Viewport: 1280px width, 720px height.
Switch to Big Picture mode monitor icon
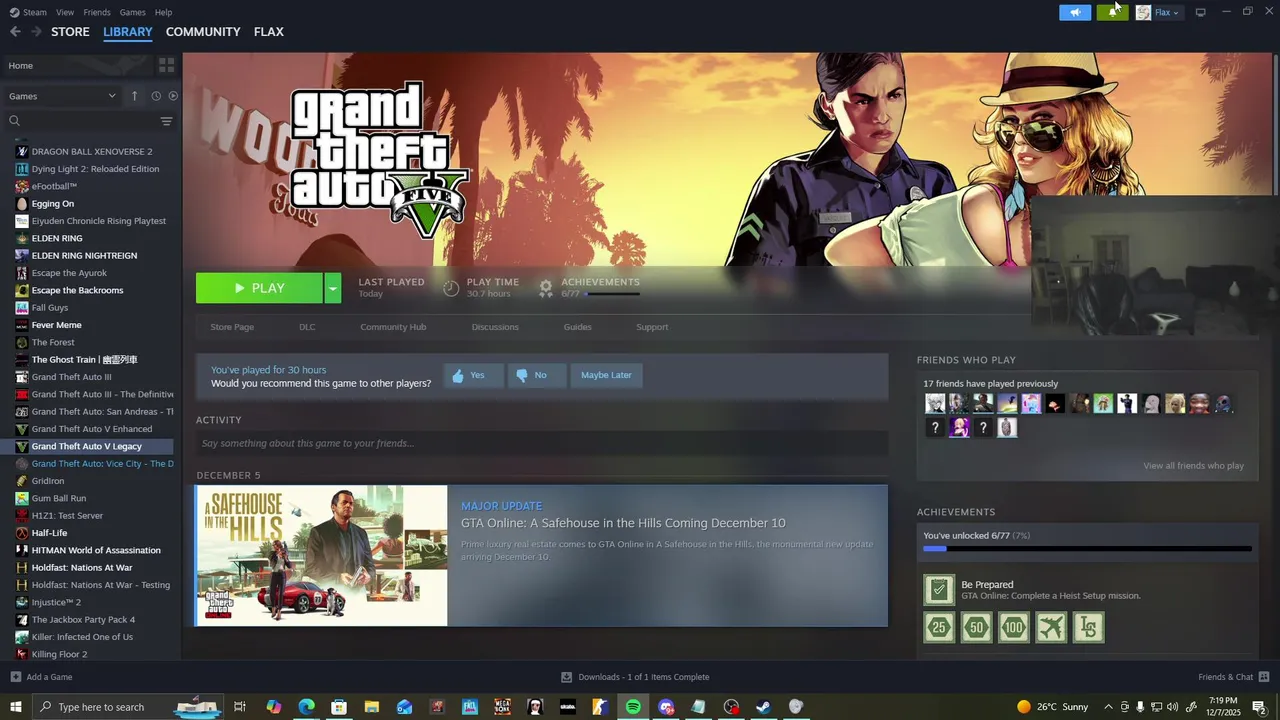click(1200, 12)
